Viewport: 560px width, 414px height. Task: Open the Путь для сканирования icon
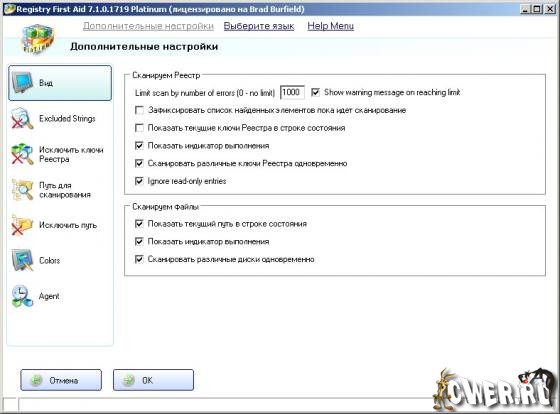pyautogui.click(x=22, y=190)
